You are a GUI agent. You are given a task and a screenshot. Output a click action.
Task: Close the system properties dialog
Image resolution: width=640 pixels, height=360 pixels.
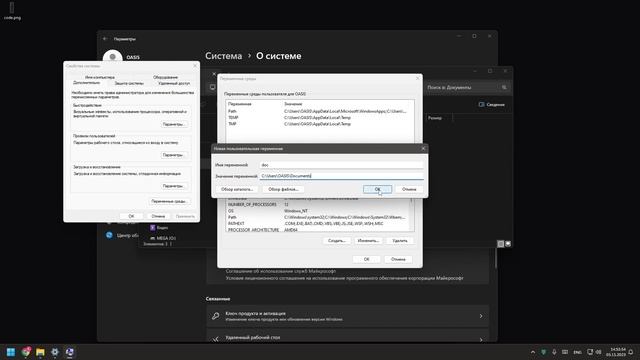point(195,66)
